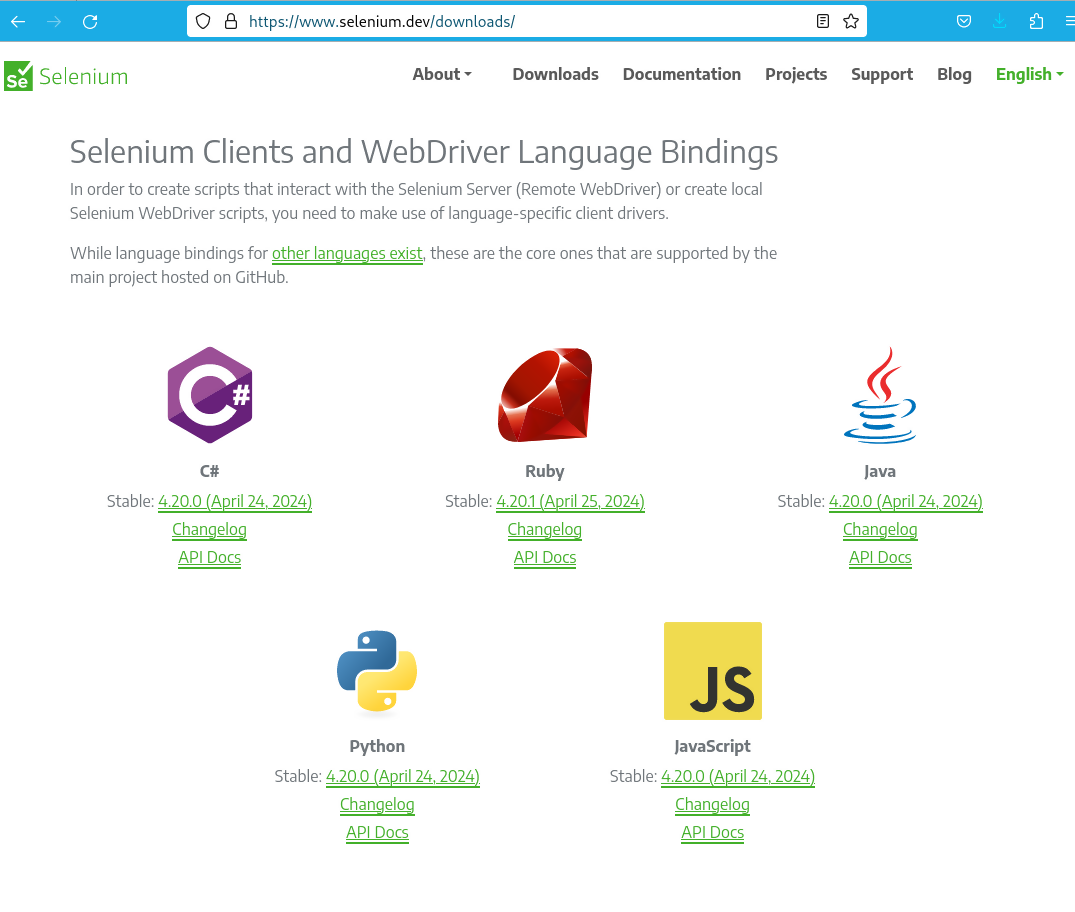Click the 'JavaScript' label text
Viewport: 1075px width, 912px height.
click(712, 746)
